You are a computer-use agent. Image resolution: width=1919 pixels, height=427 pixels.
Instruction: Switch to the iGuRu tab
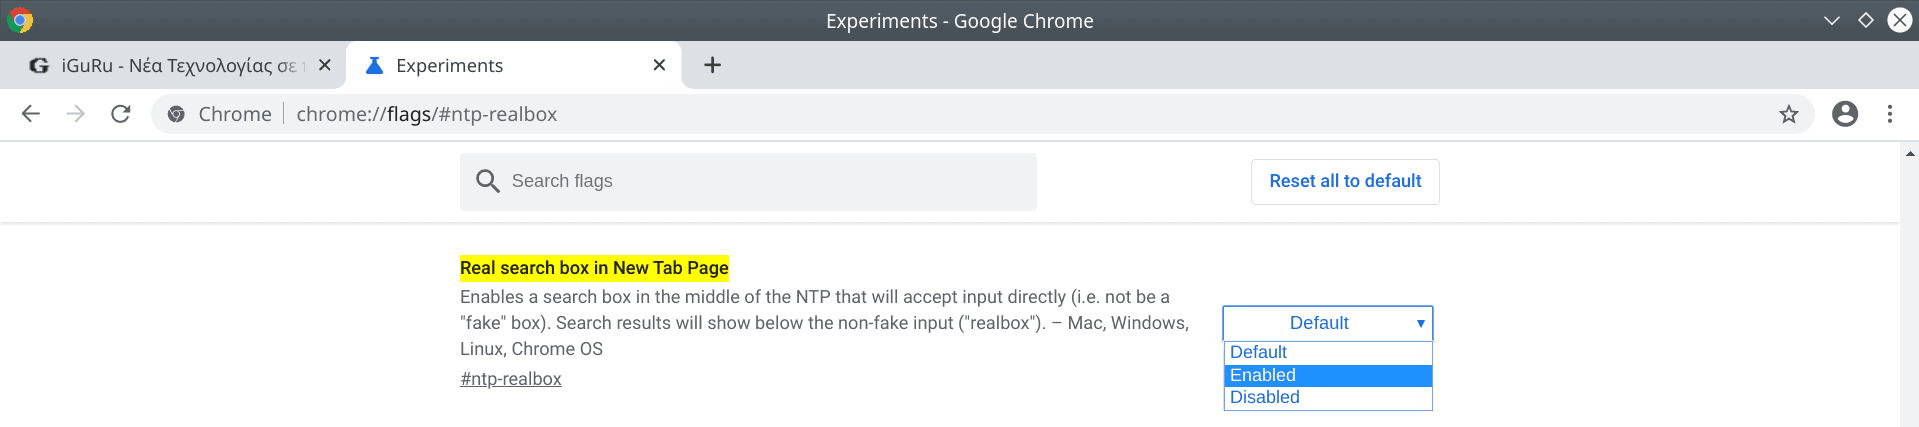(170, 65)
